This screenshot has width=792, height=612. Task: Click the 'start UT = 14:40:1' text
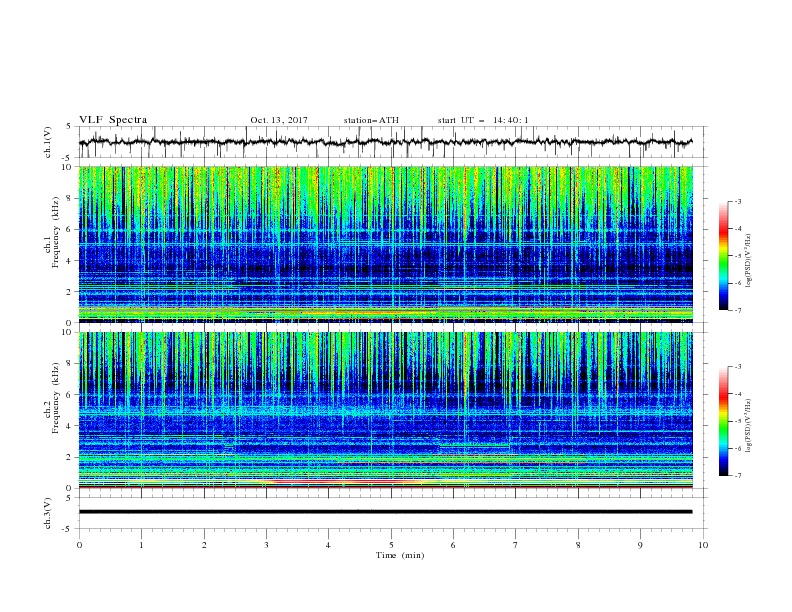pos(483,120)
